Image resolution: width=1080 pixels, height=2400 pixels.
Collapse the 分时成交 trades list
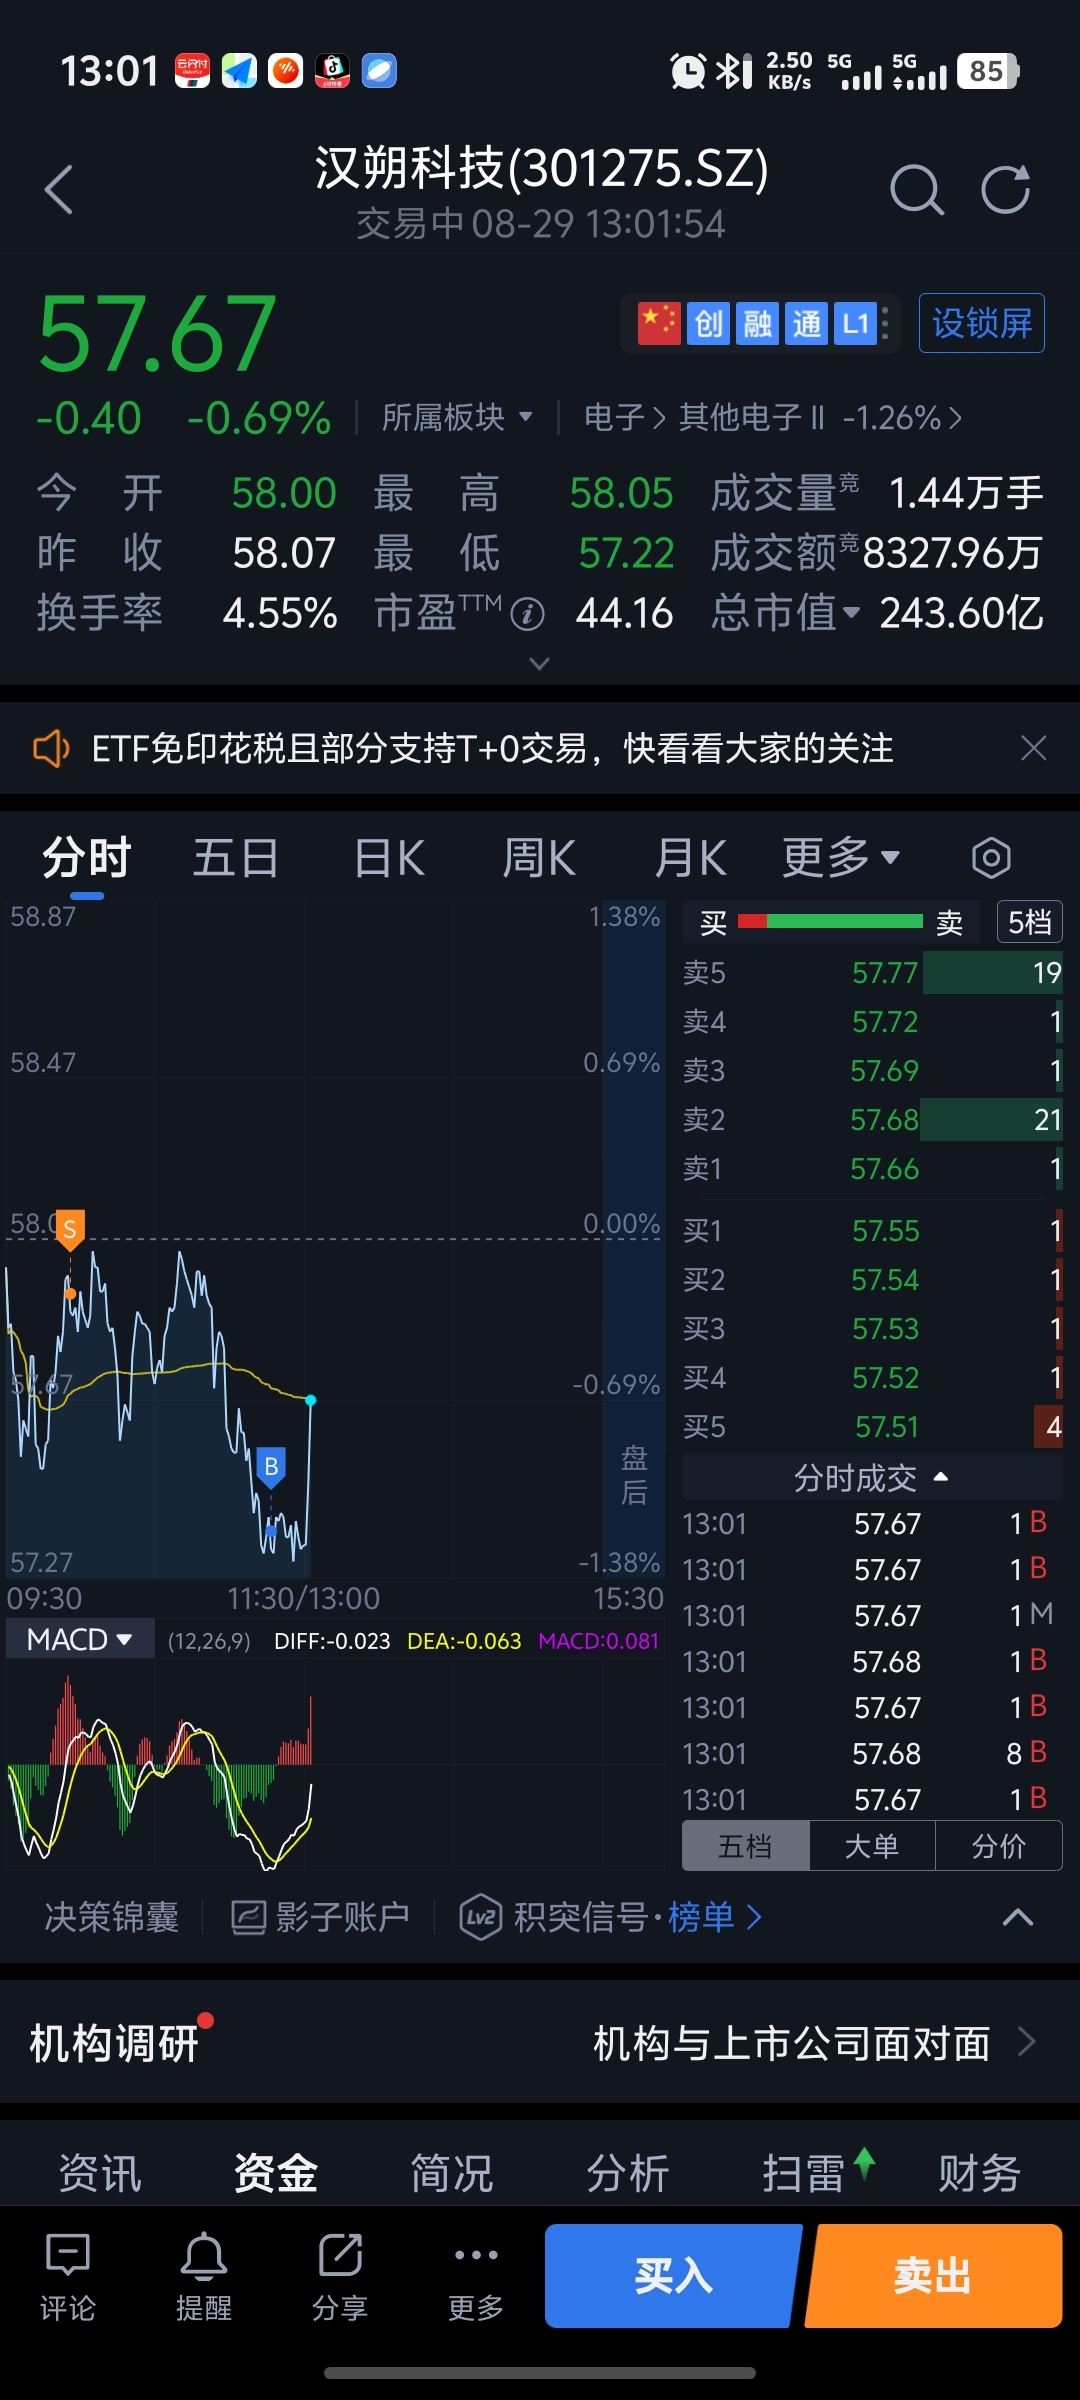[x=871, y=1477]
